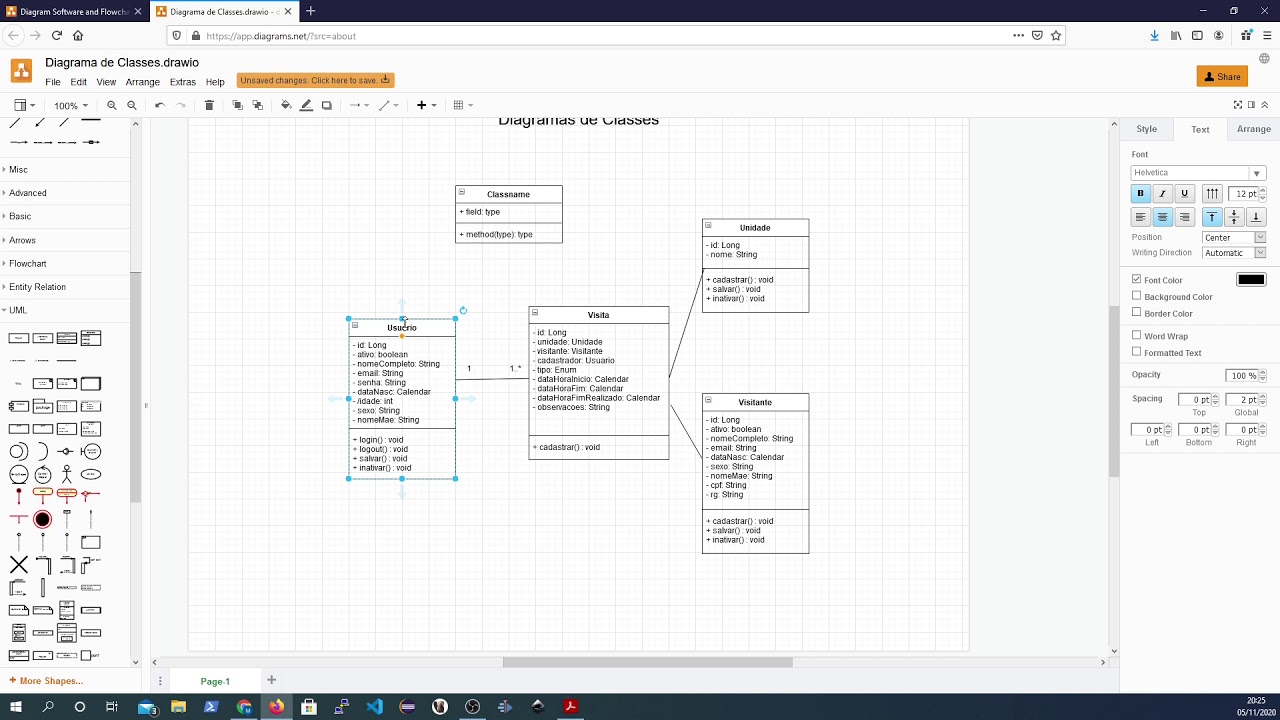Click the Share button

pos(1222,76)
